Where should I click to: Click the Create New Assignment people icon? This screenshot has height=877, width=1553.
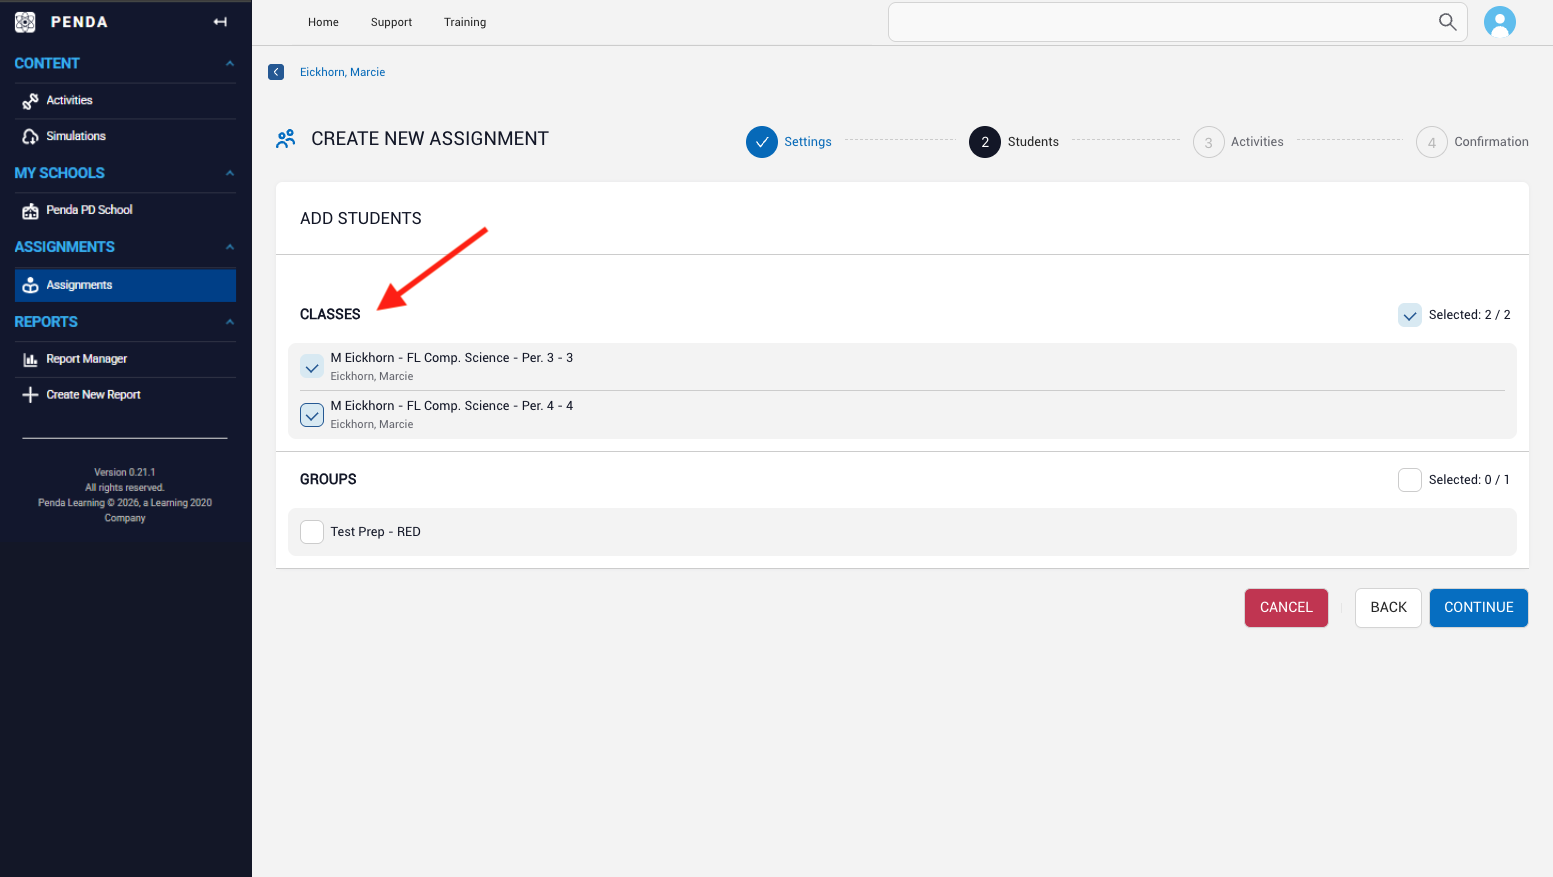click(x=286, y=139)
